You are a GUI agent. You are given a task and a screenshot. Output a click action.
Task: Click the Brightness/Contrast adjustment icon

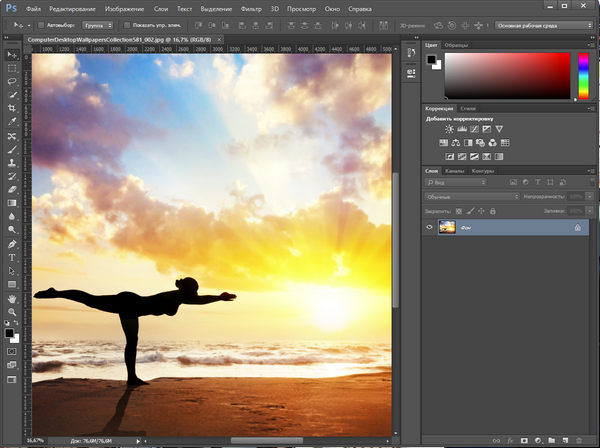click(450, 129)
